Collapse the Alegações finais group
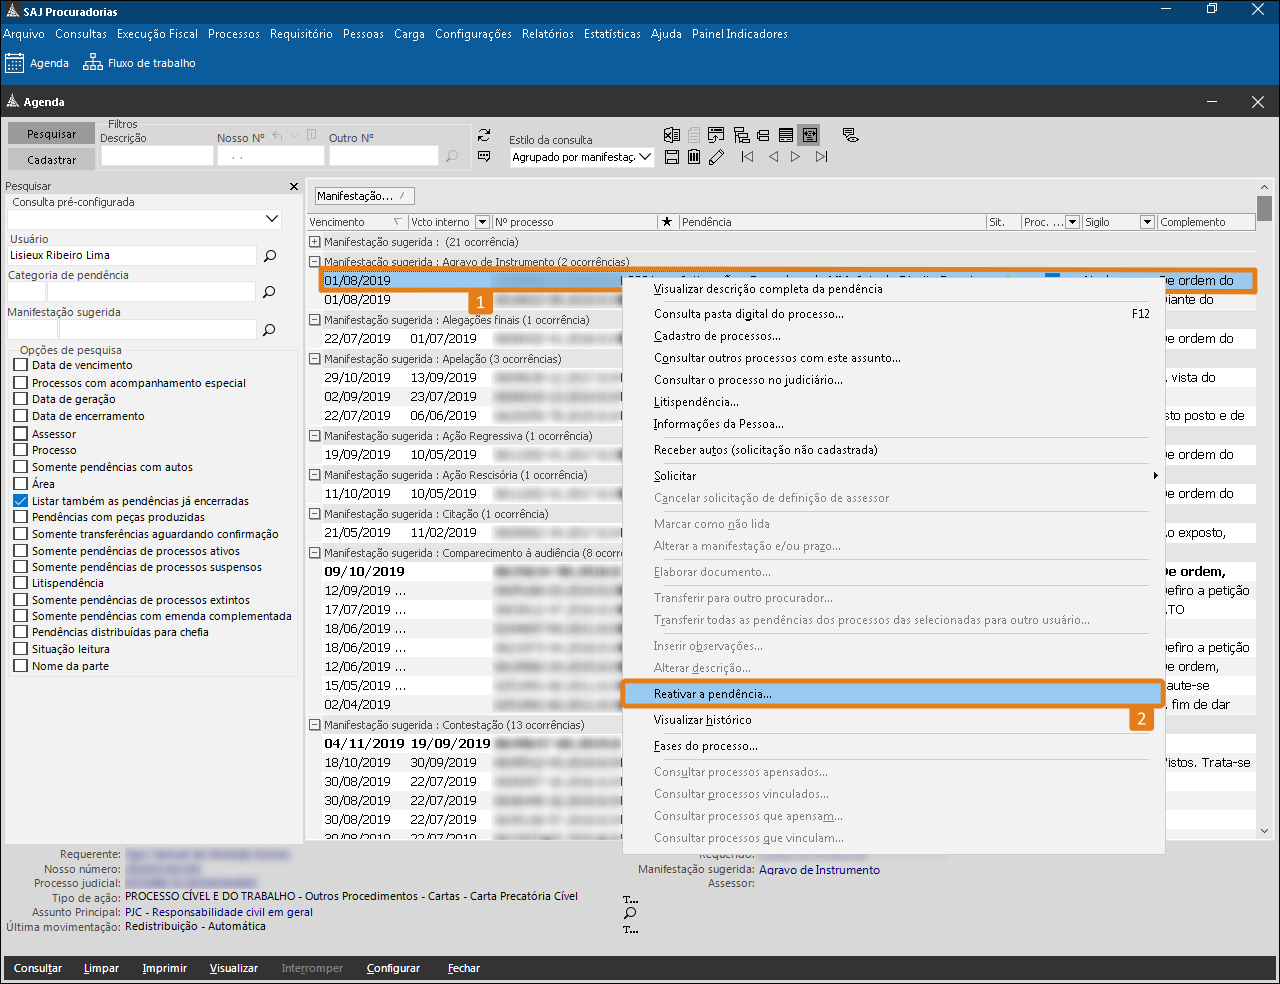 point(315,320)
